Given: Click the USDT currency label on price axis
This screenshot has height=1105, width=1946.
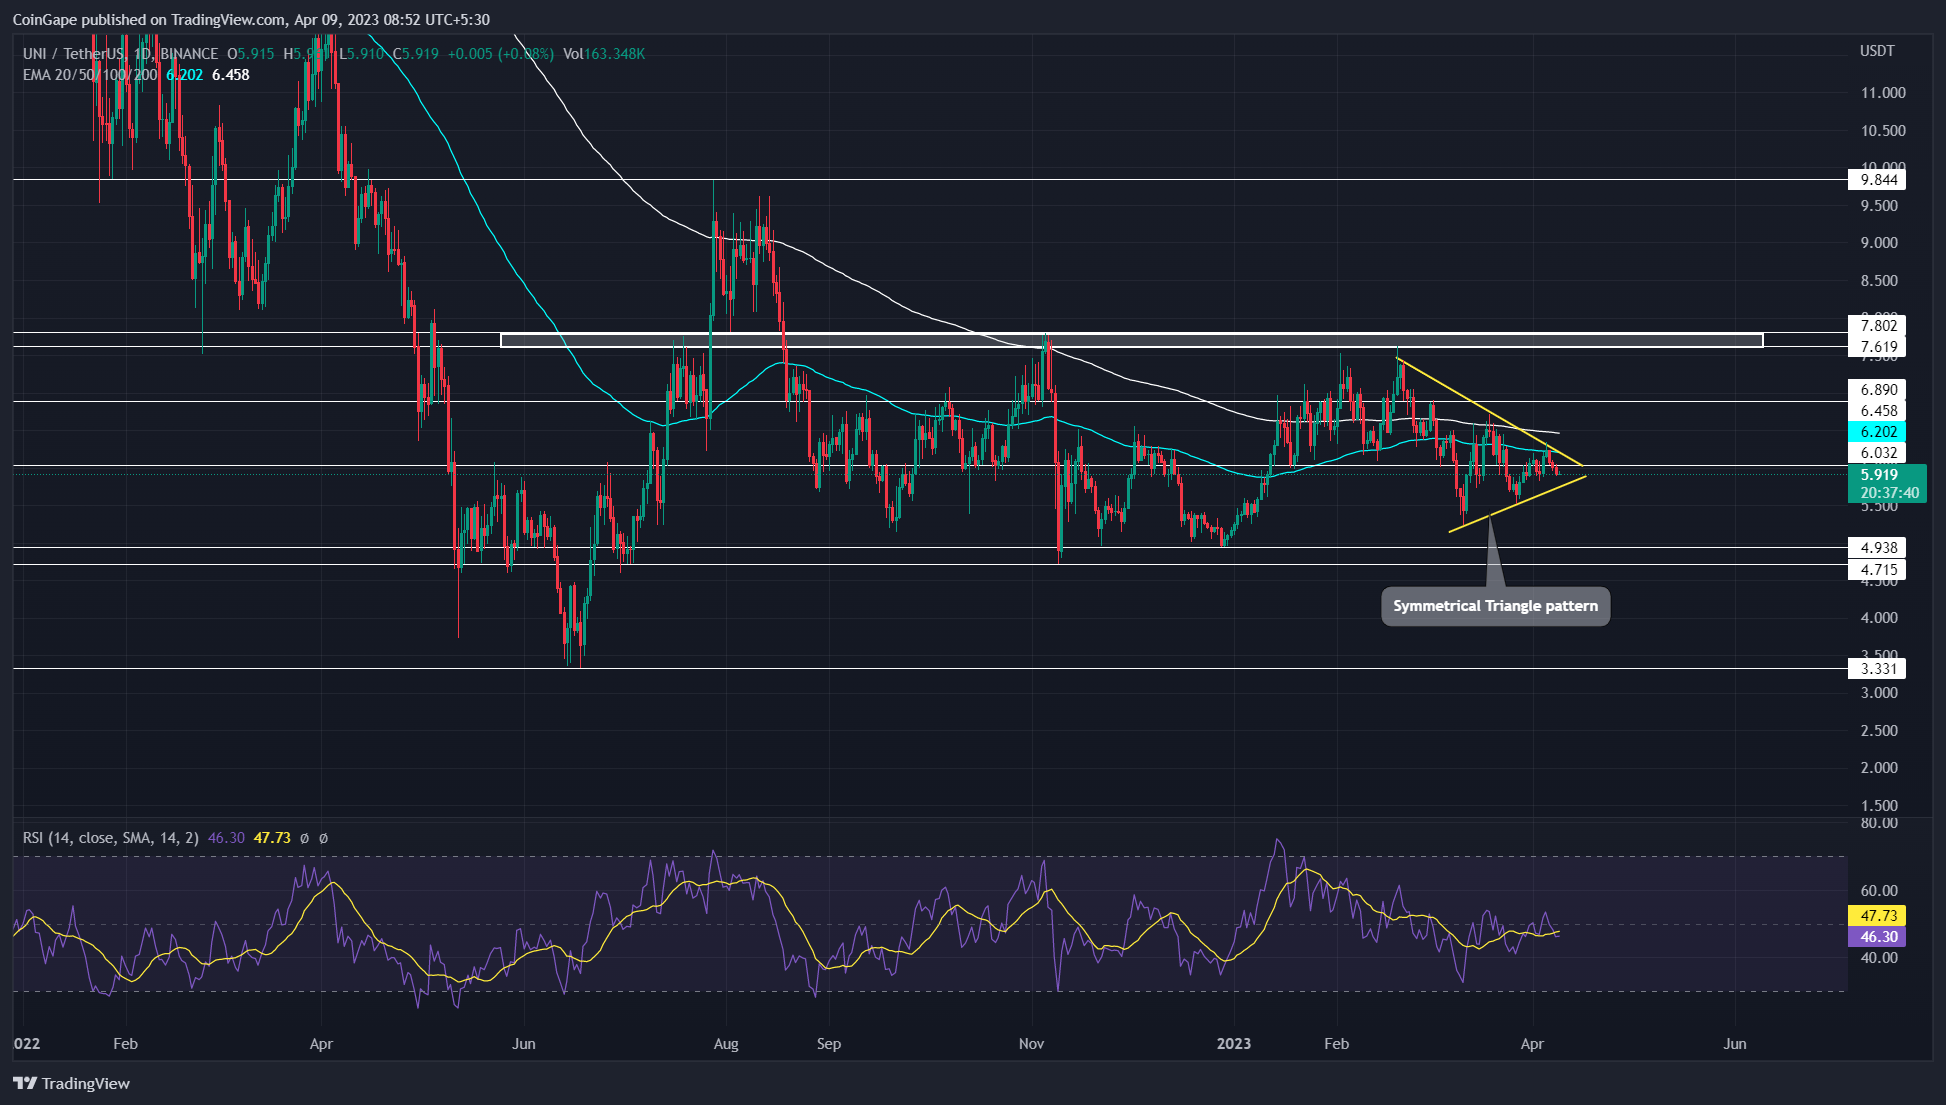Looking at the screenshot, I should [1877, 51].
